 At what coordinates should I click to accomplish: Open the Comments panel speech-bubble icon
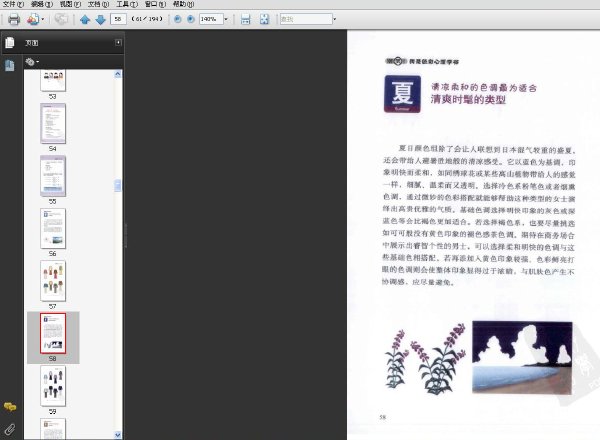click(10, 406)
